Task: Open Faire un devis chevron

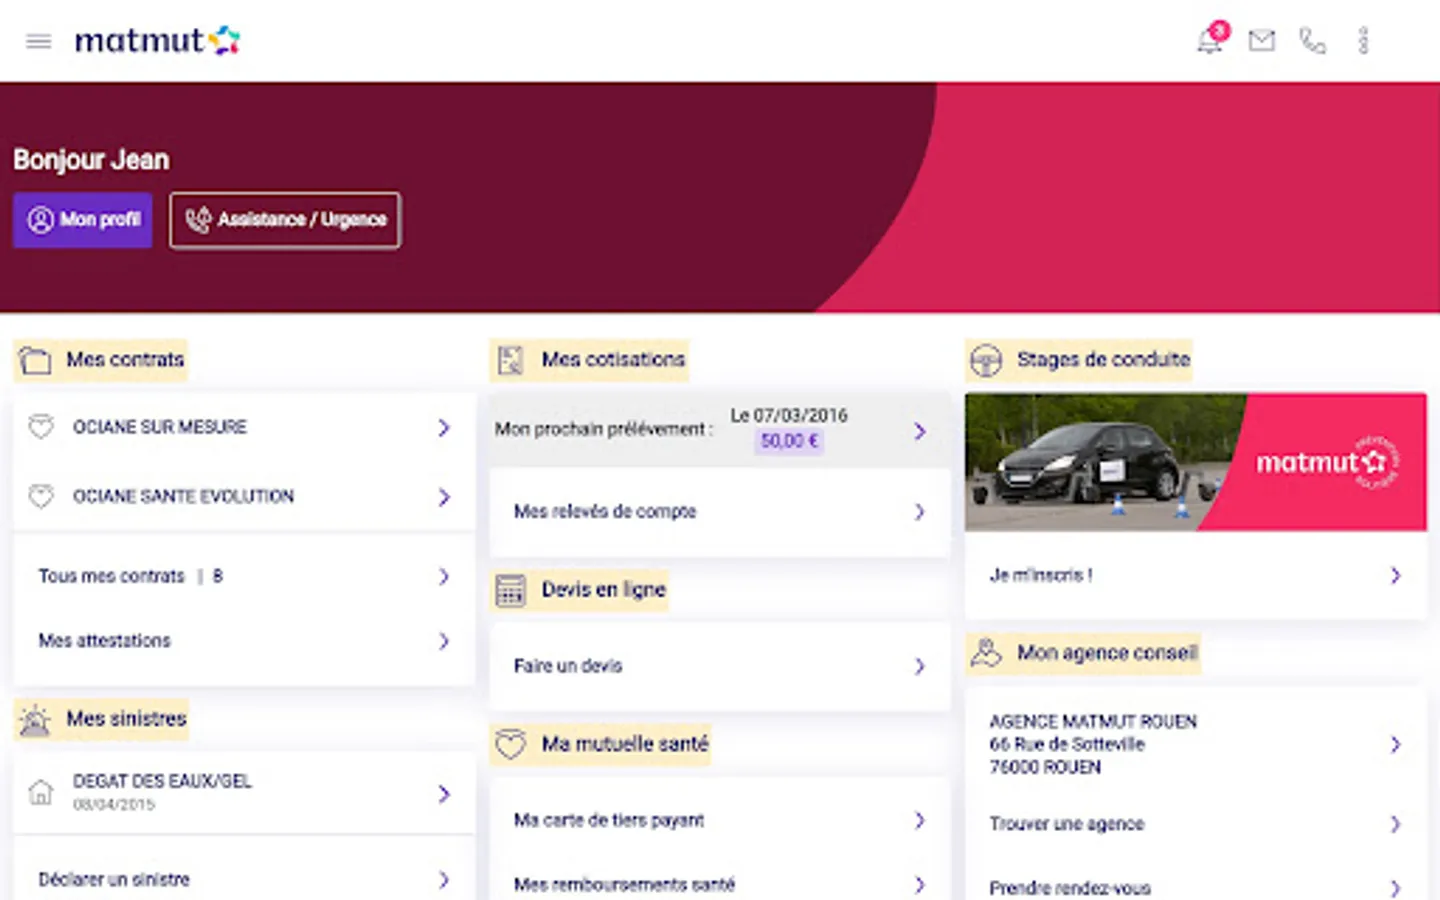Action: [920, 666]
